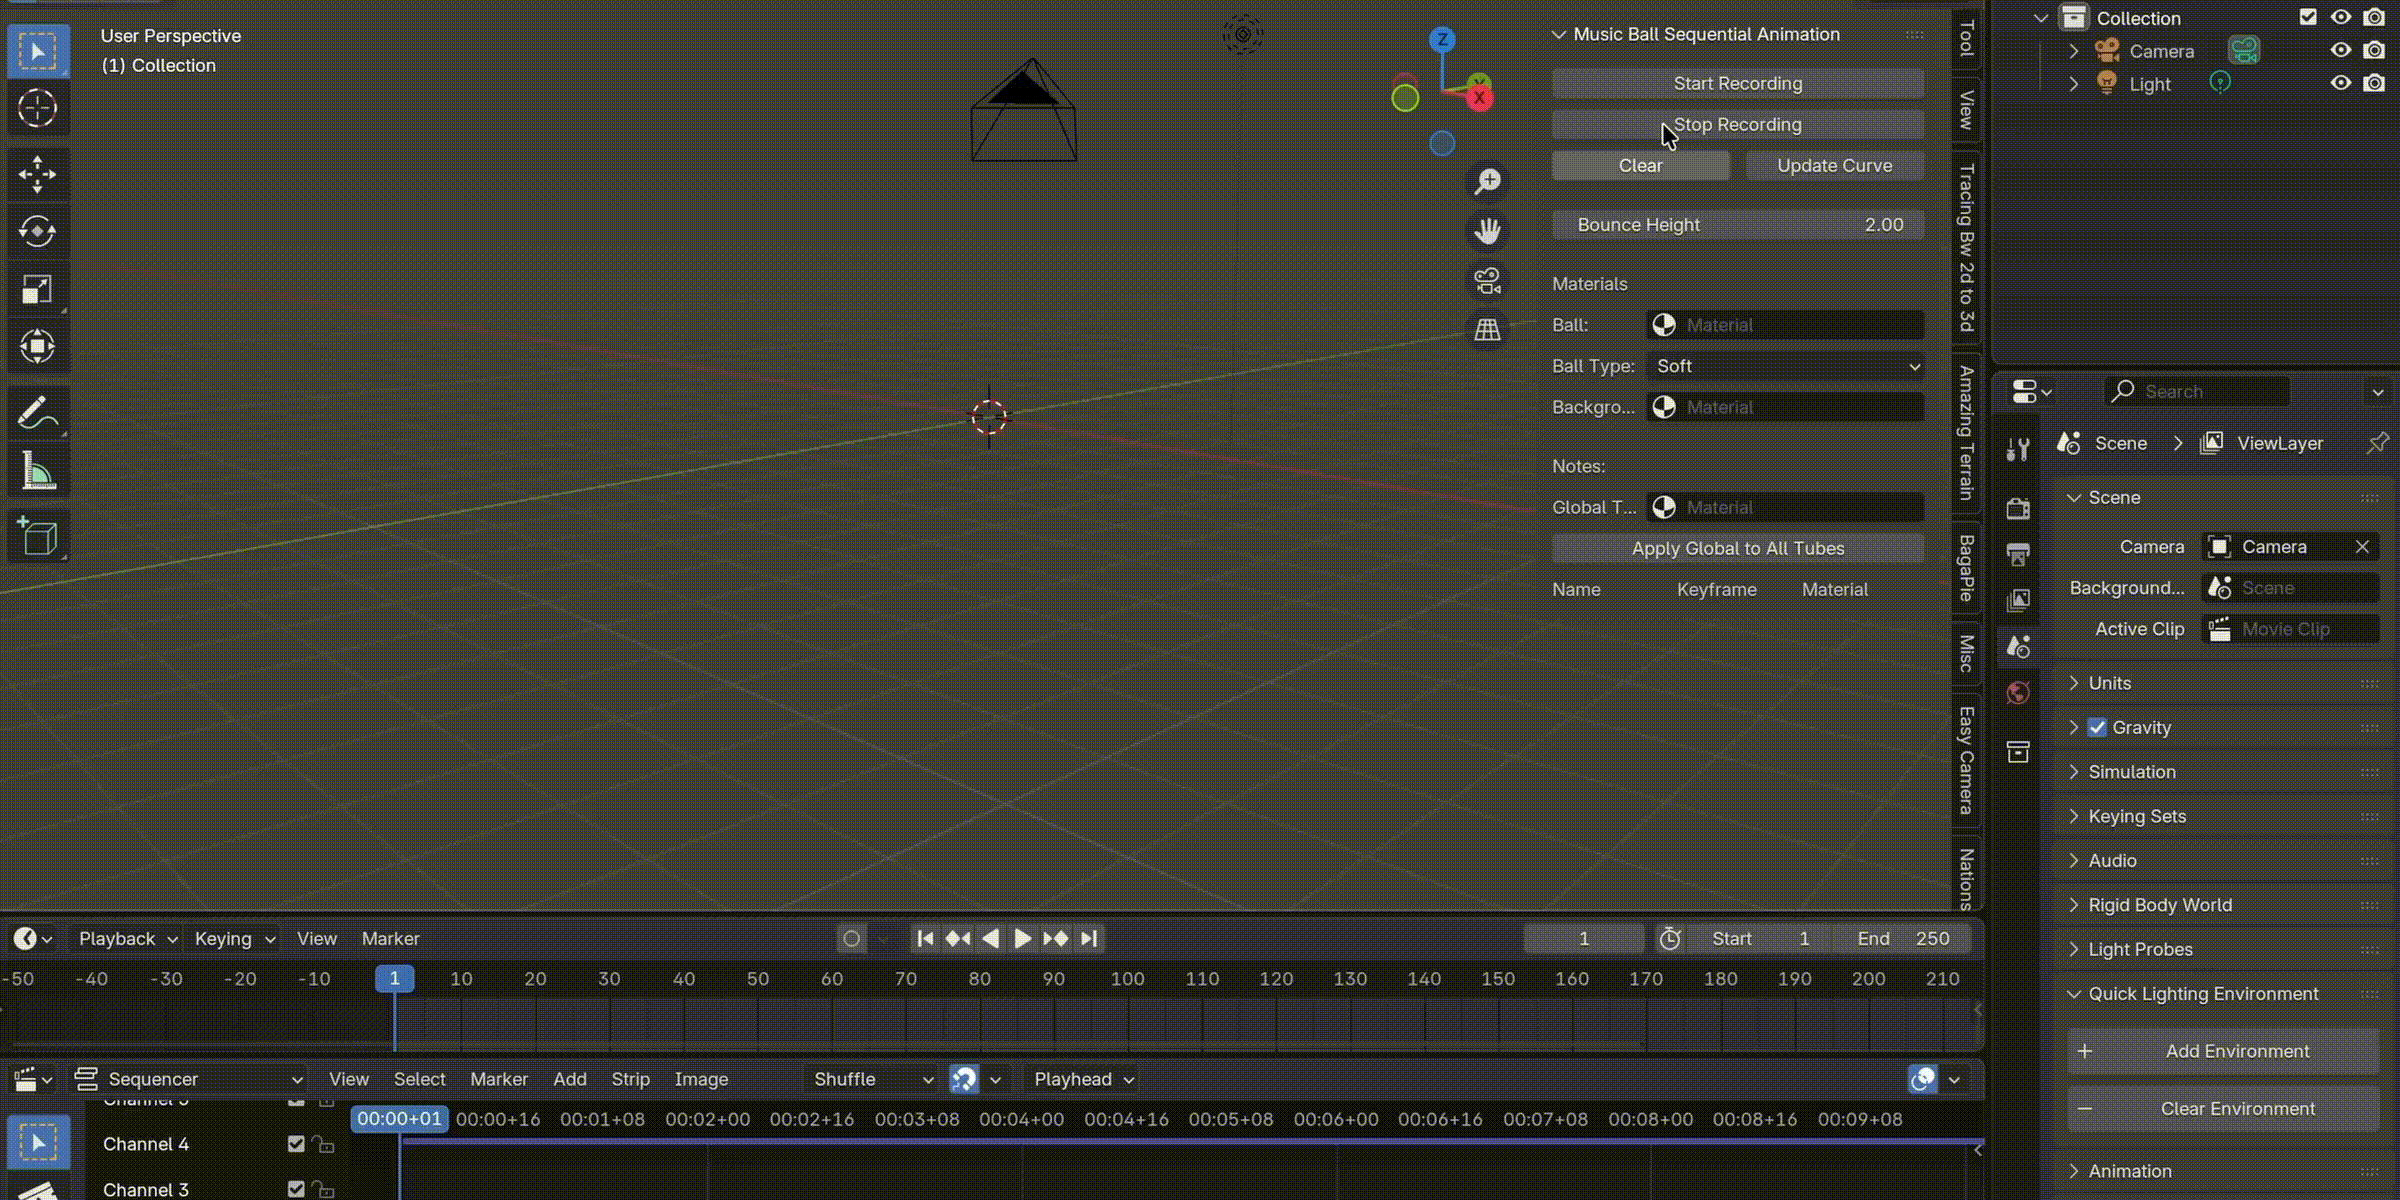Open the BagaPie sidebar tab
Viewport: 2400px width, 1200px height.
click(x=1966, y=567)
